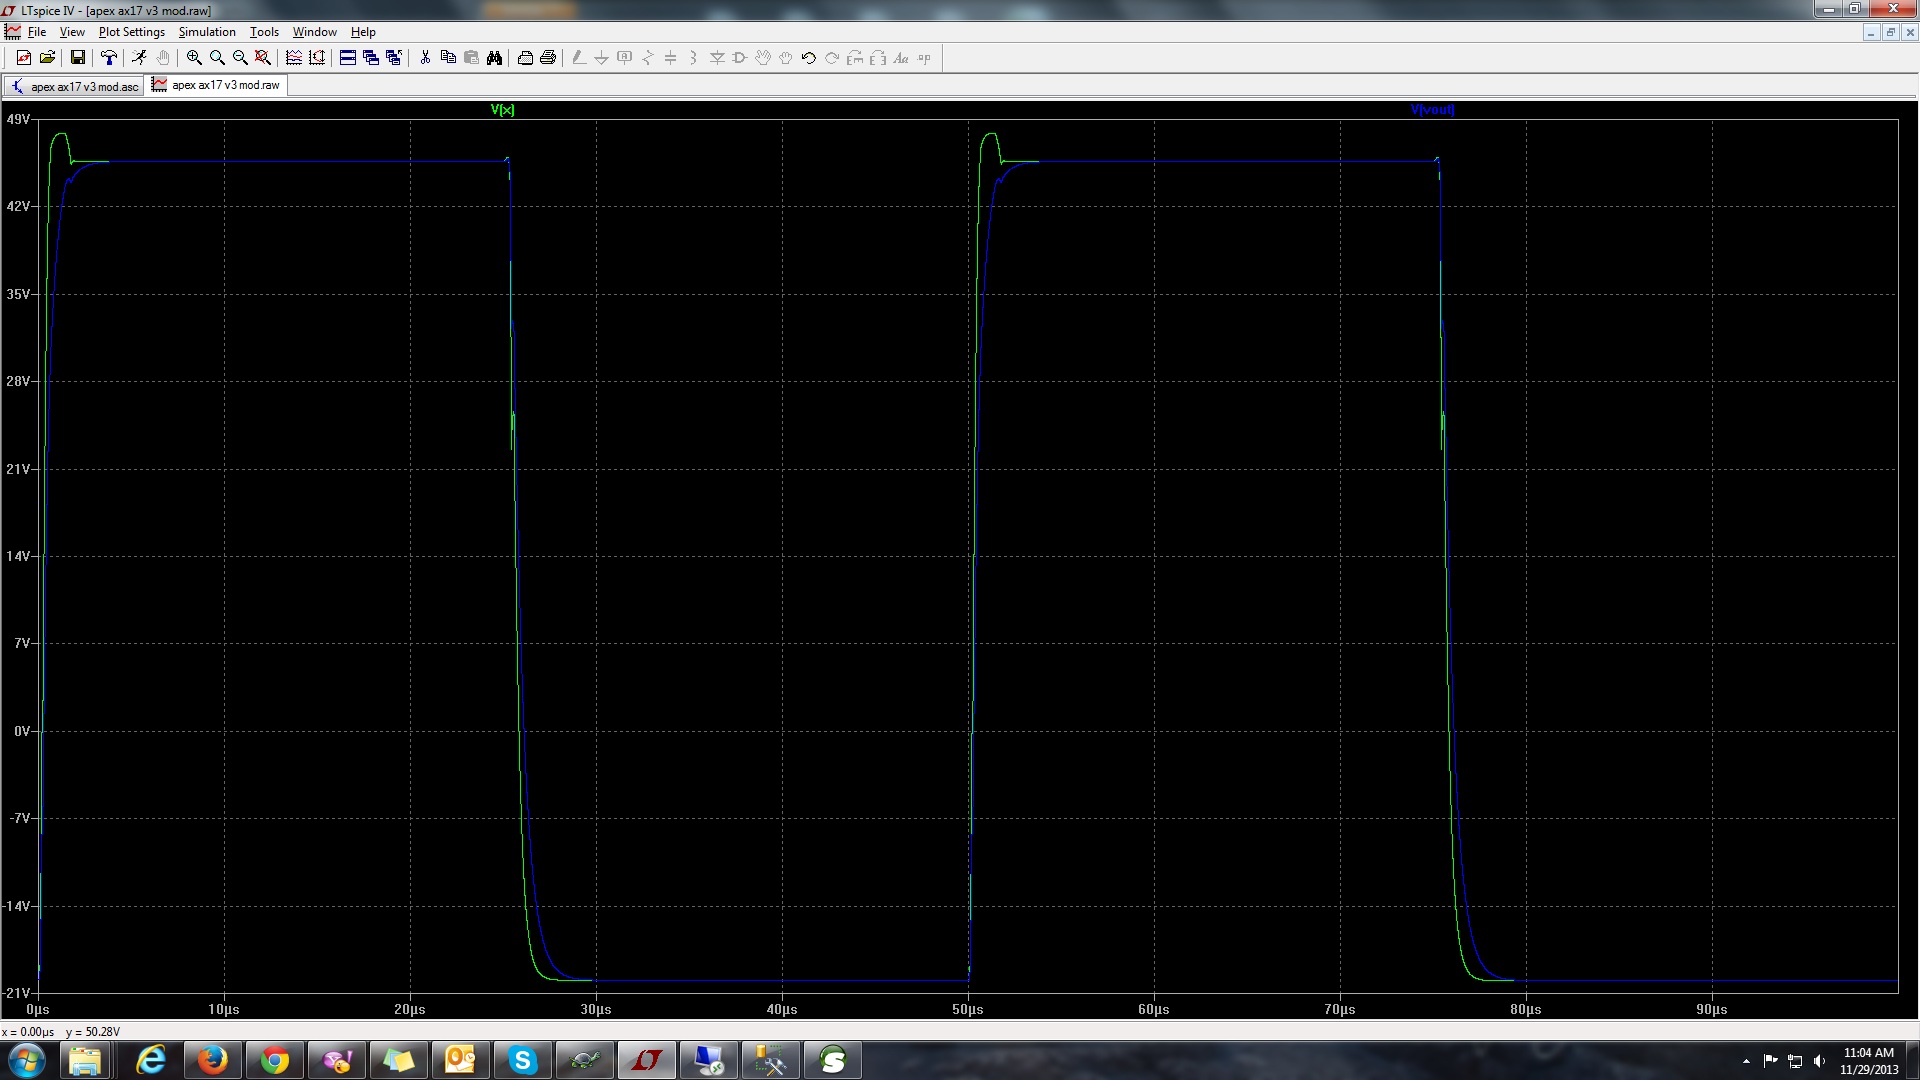Click the Zoom Out magnifier icon
The image size is (1920, 1080).
(x=240, y=58)
